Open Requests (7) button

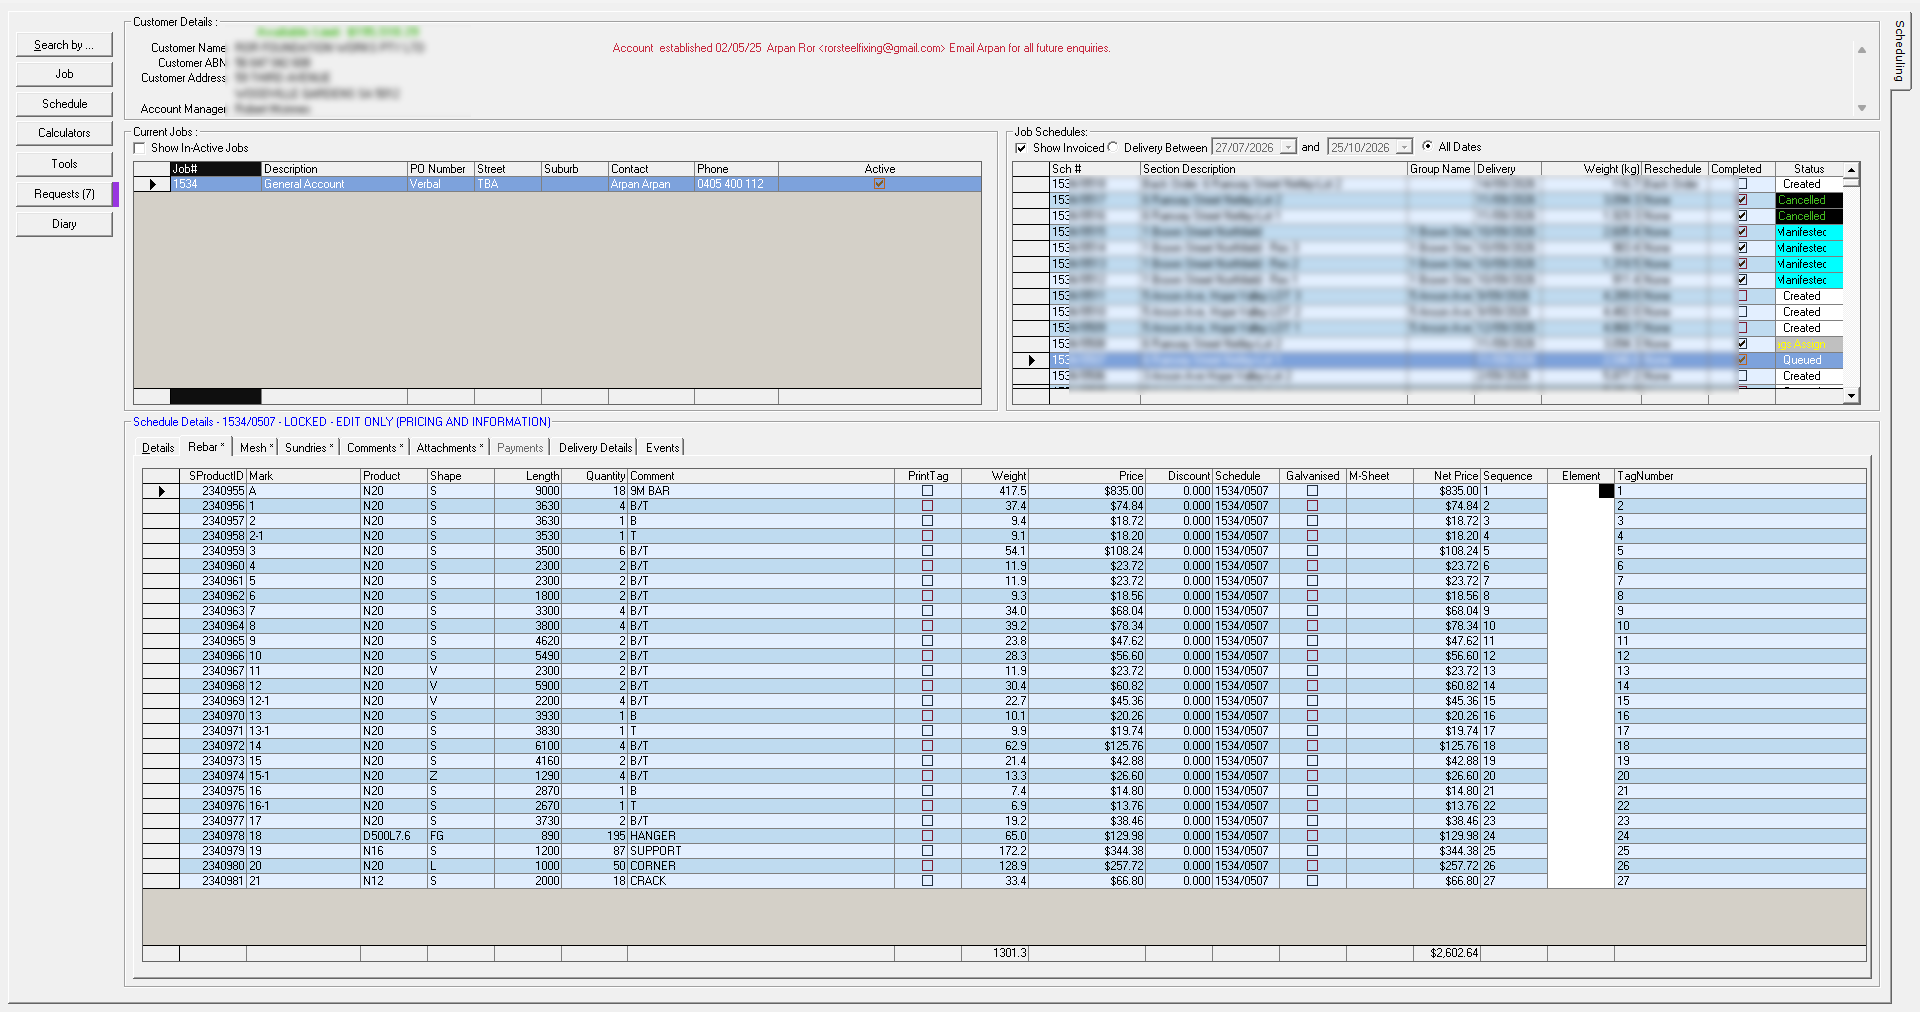point(64,194)
